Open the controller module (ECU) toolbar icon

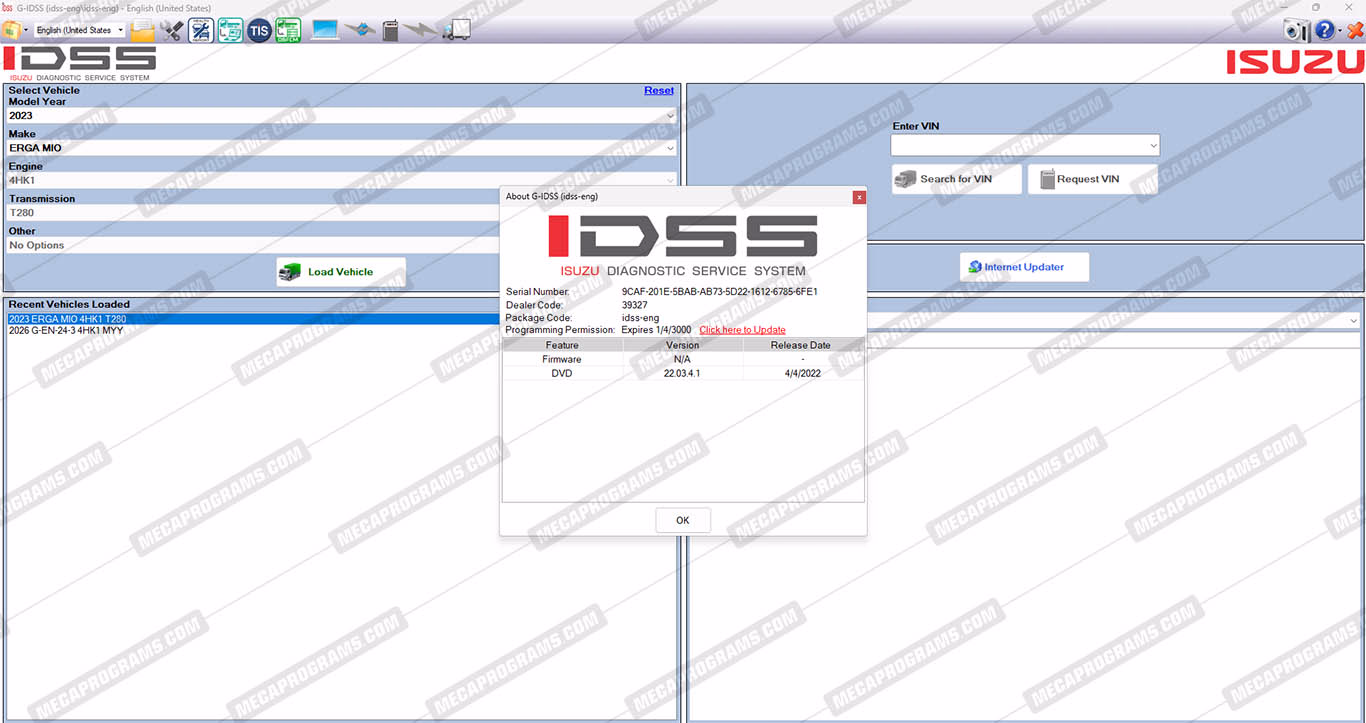pyautogui.click(x=391, y=30)
